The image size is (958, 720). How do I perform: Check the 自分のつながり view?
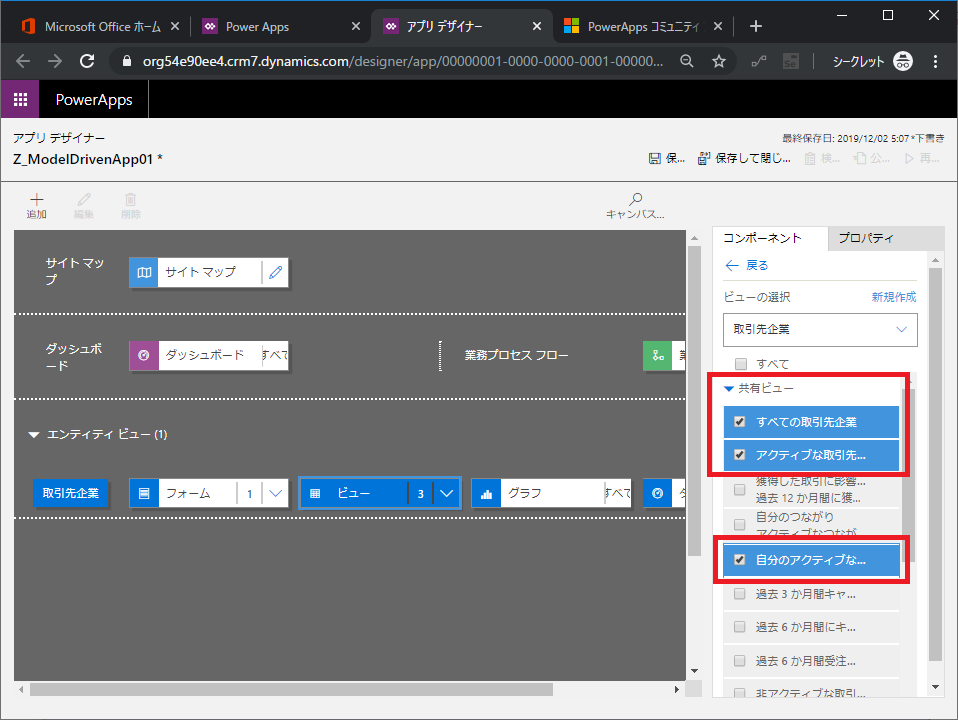pos(740,524)
